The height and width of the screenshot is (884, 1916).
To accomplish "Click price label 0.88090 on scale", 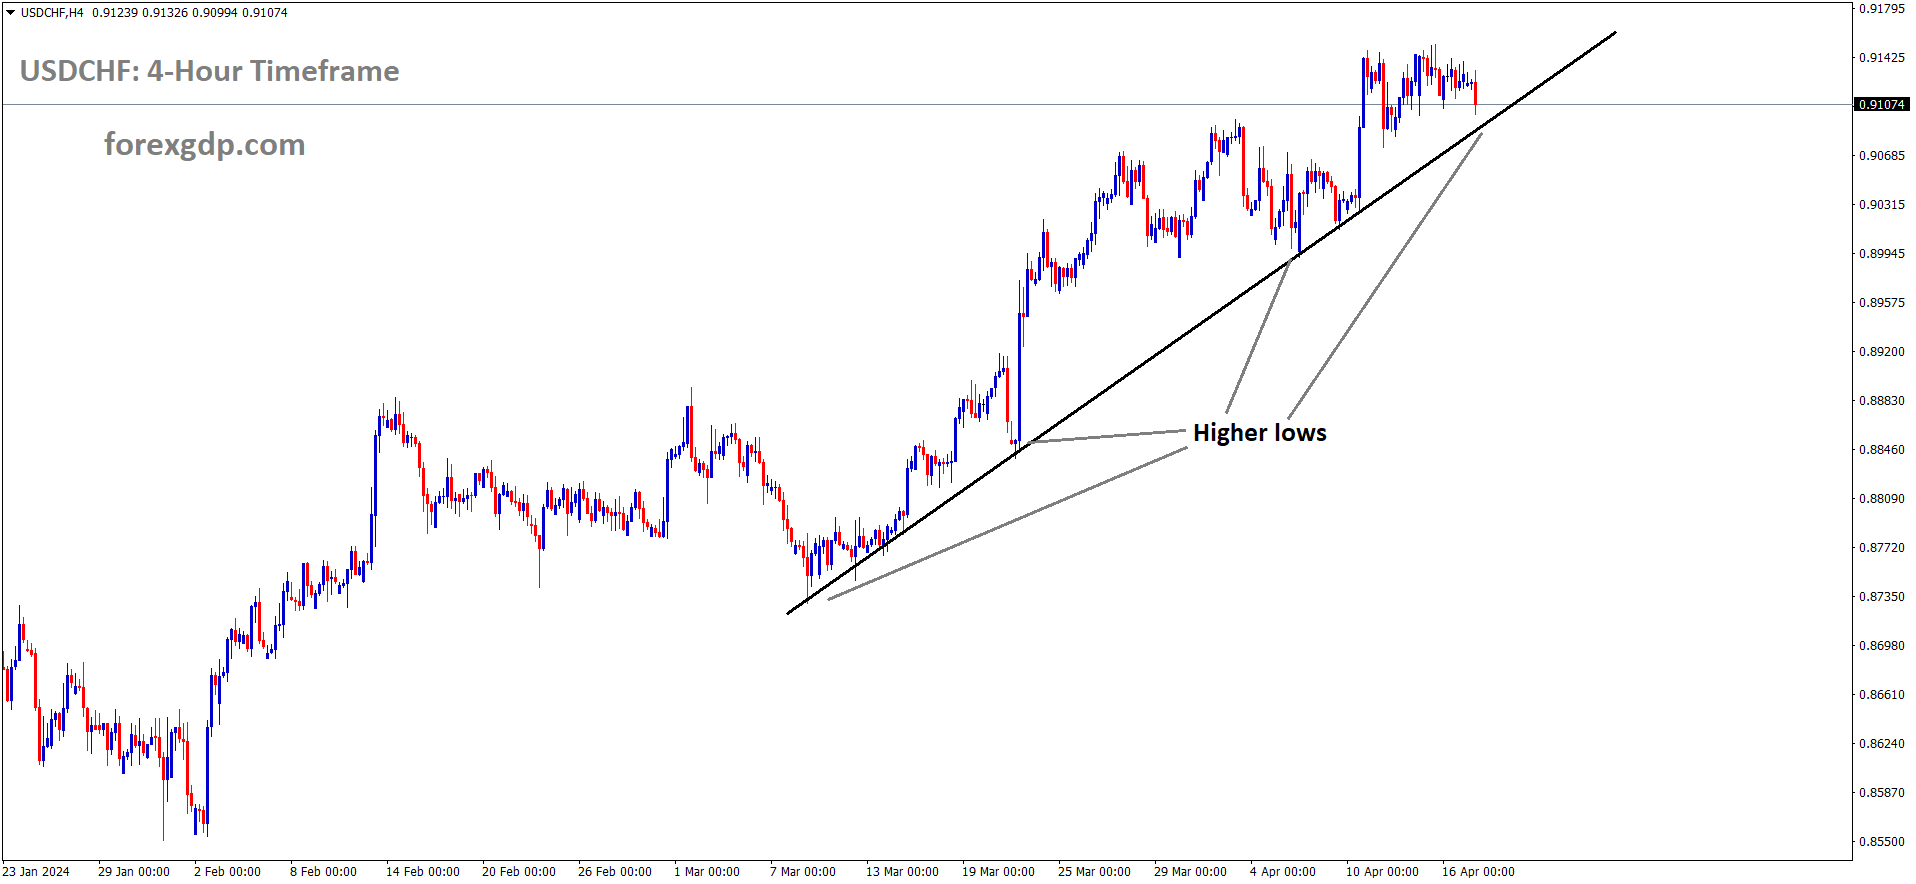I will [1881, 499].
